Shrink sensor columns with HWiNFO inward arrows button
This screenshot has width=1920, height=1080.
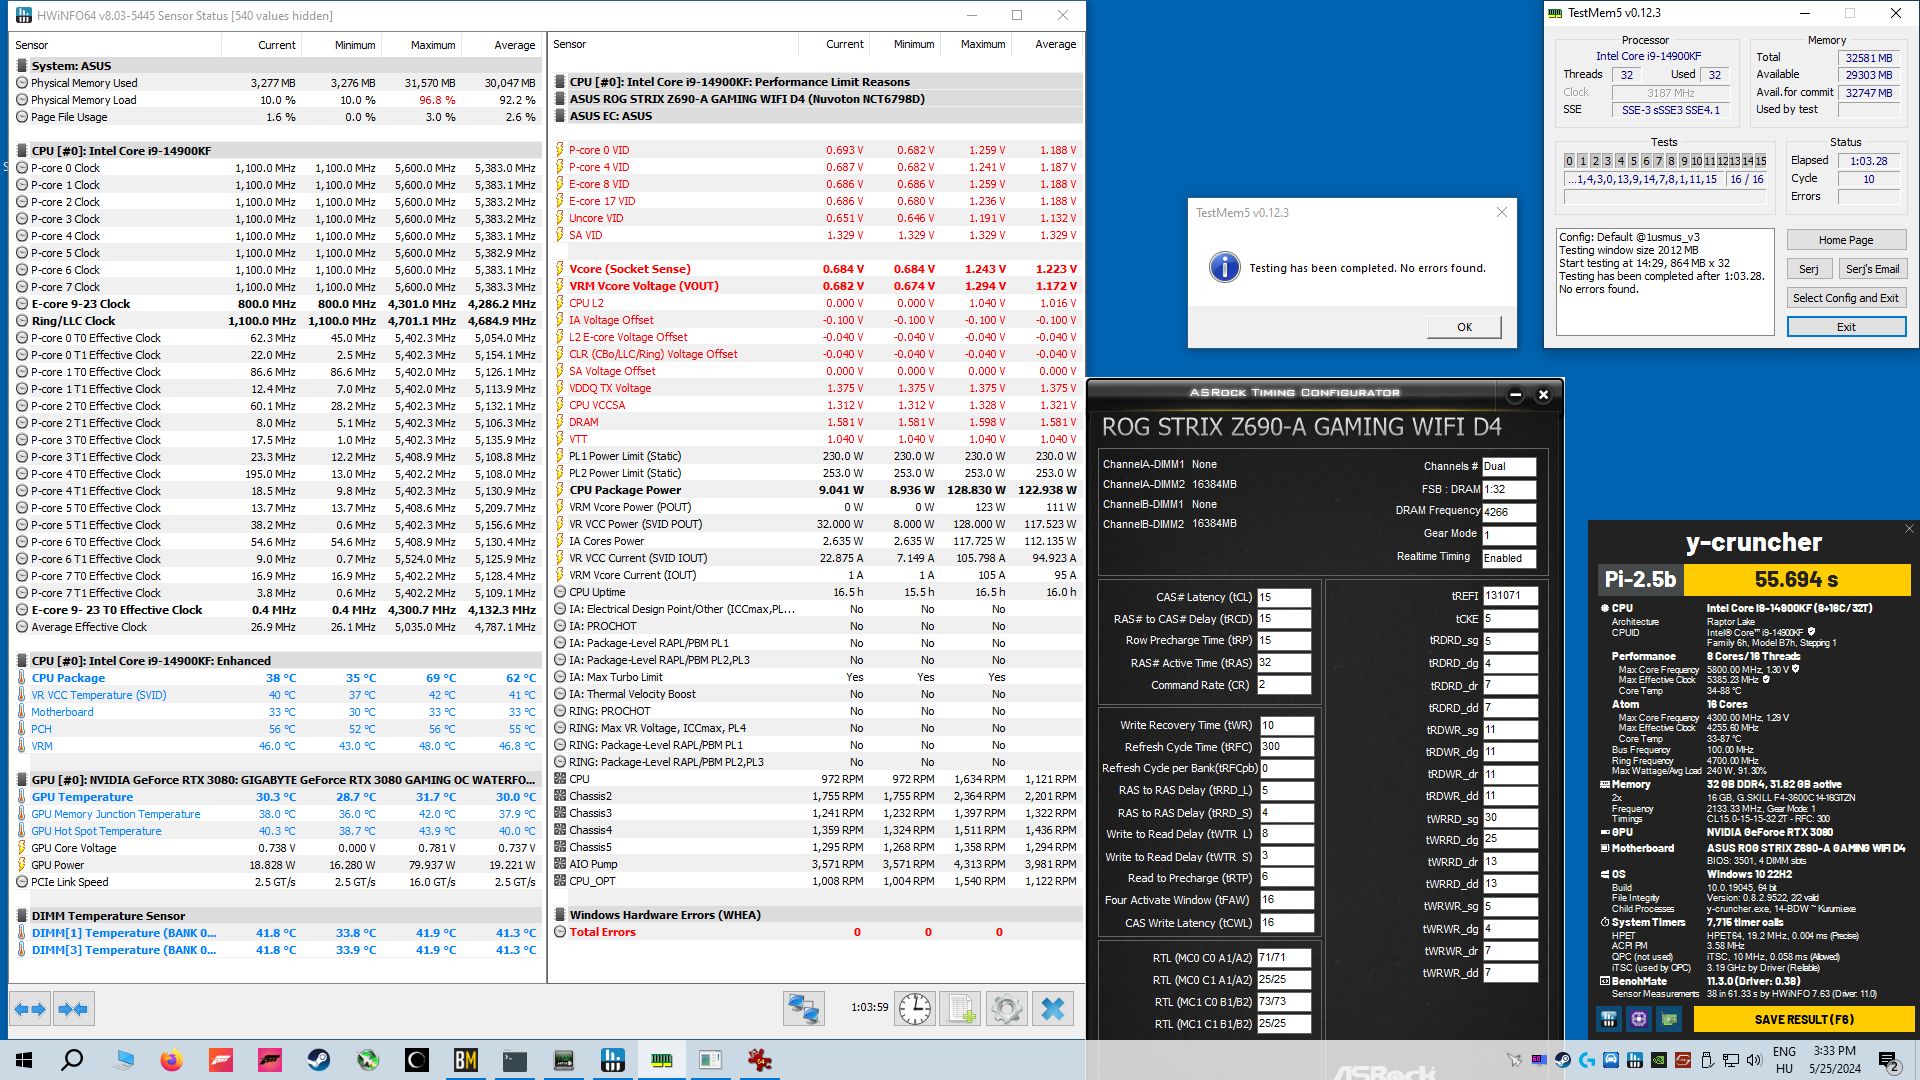72,1009
